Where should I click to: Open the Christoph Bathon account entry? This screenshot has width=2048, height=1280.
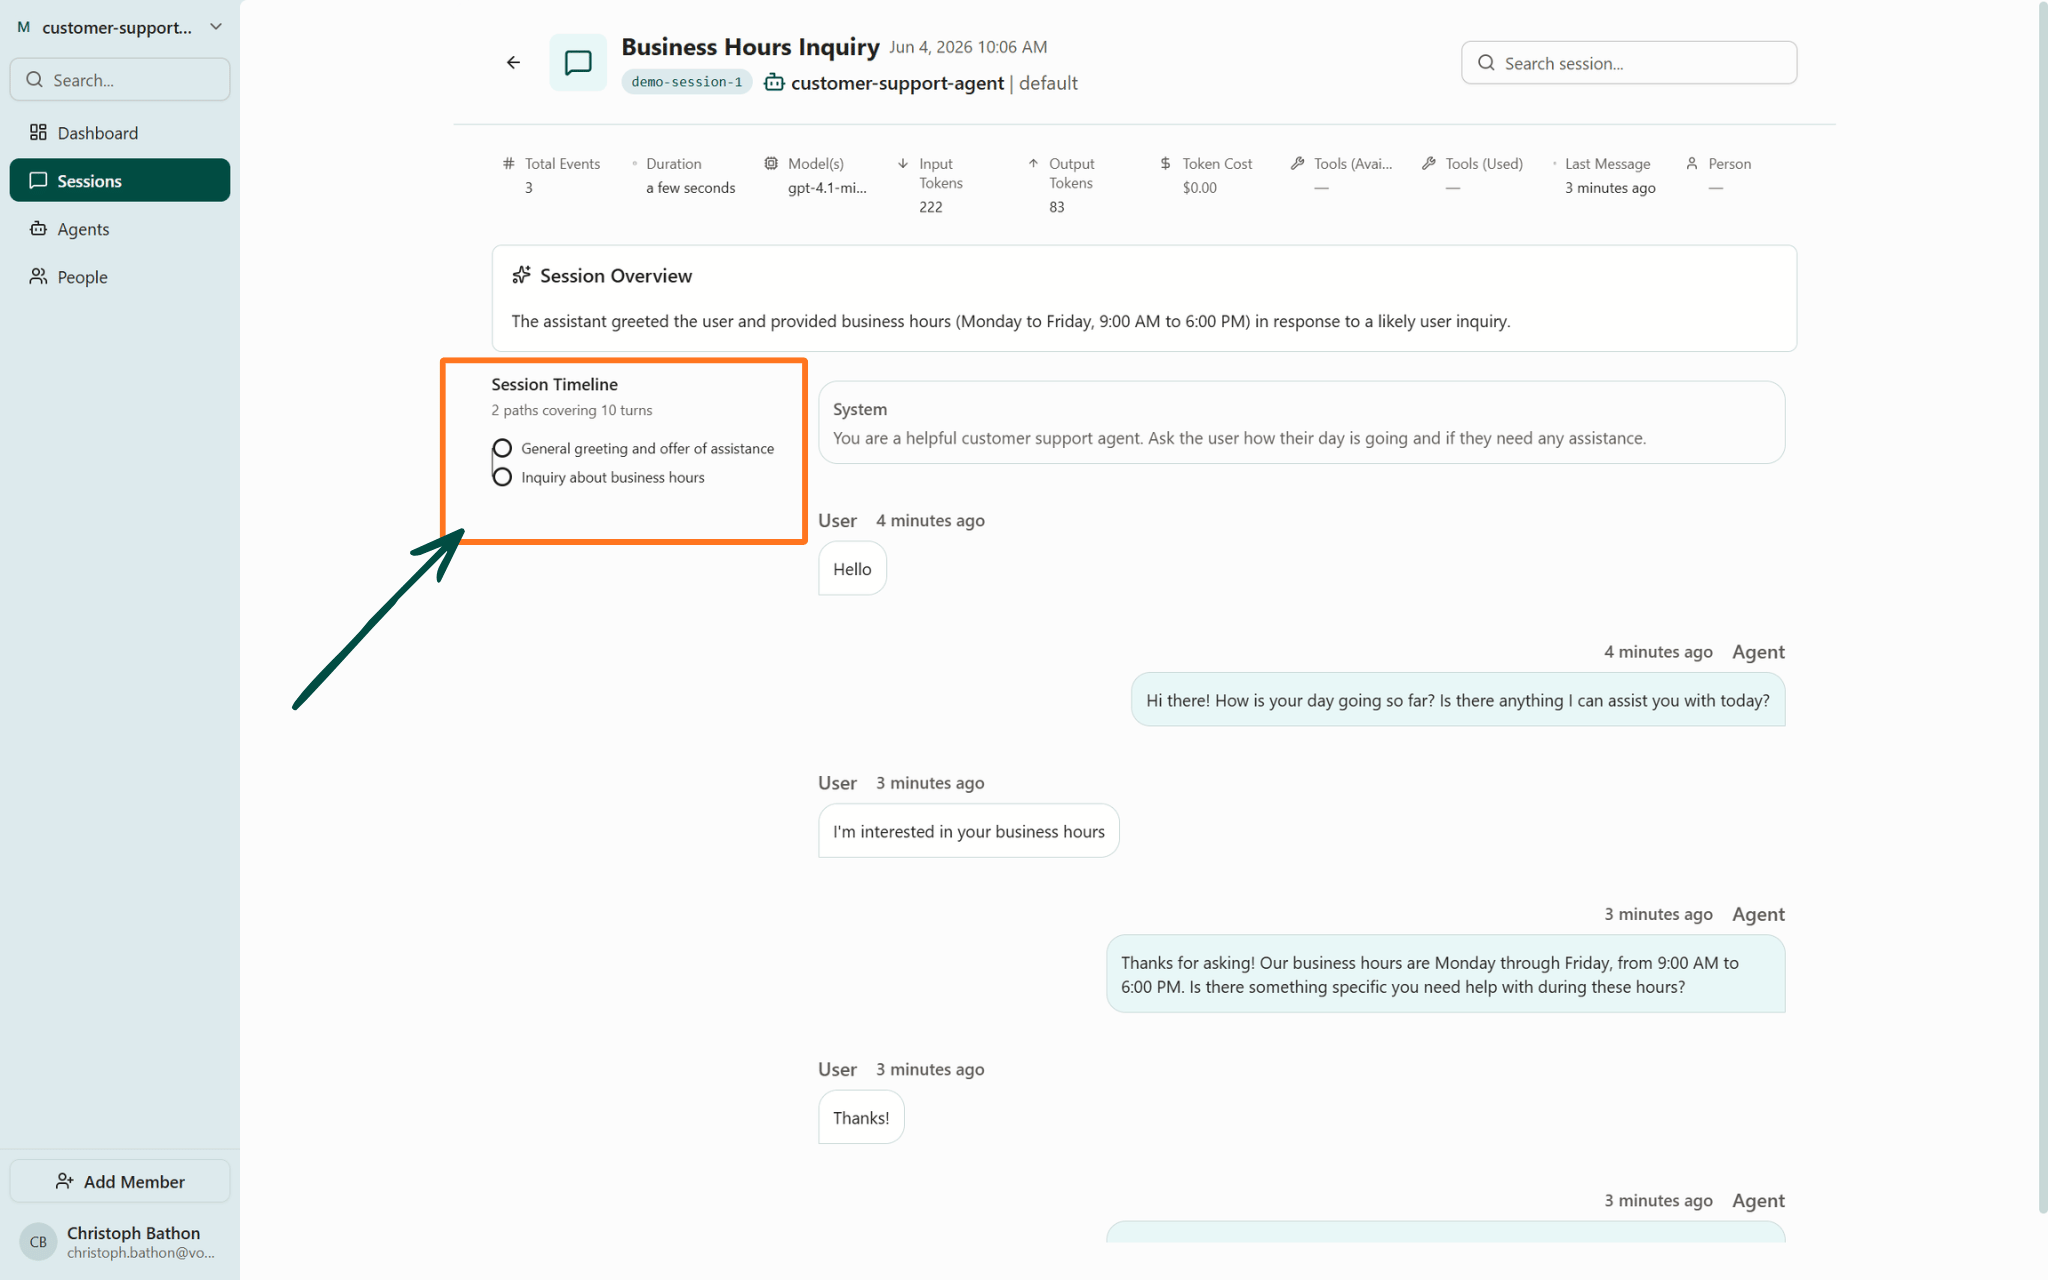pos(120,1241)
